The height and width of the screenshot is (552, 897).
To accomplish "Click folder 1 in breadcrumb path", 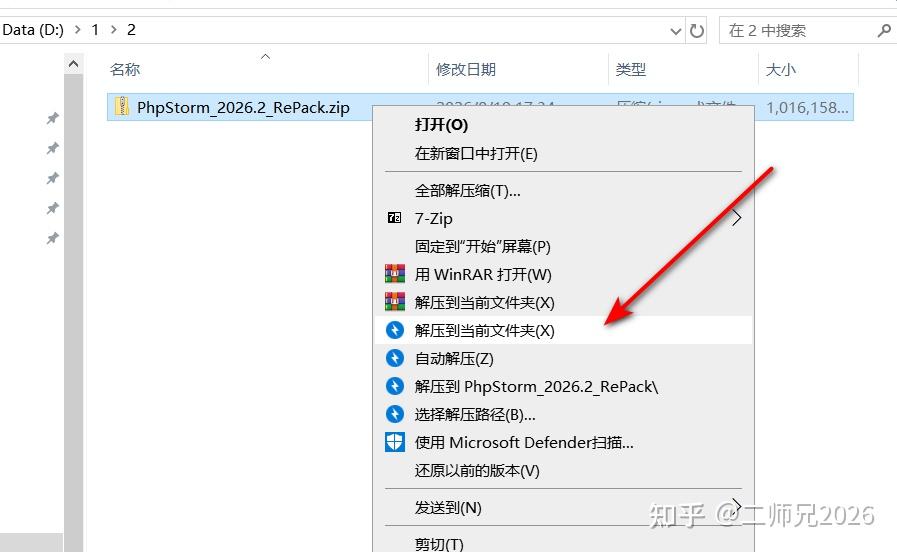I will coord(95,30).
